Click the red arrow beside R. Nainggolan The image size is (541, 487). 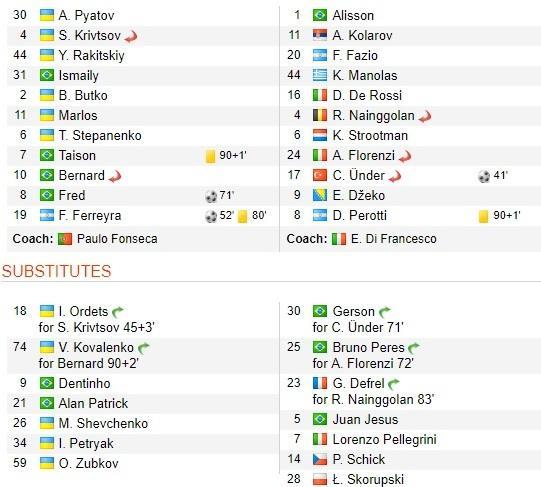[425, 116]
